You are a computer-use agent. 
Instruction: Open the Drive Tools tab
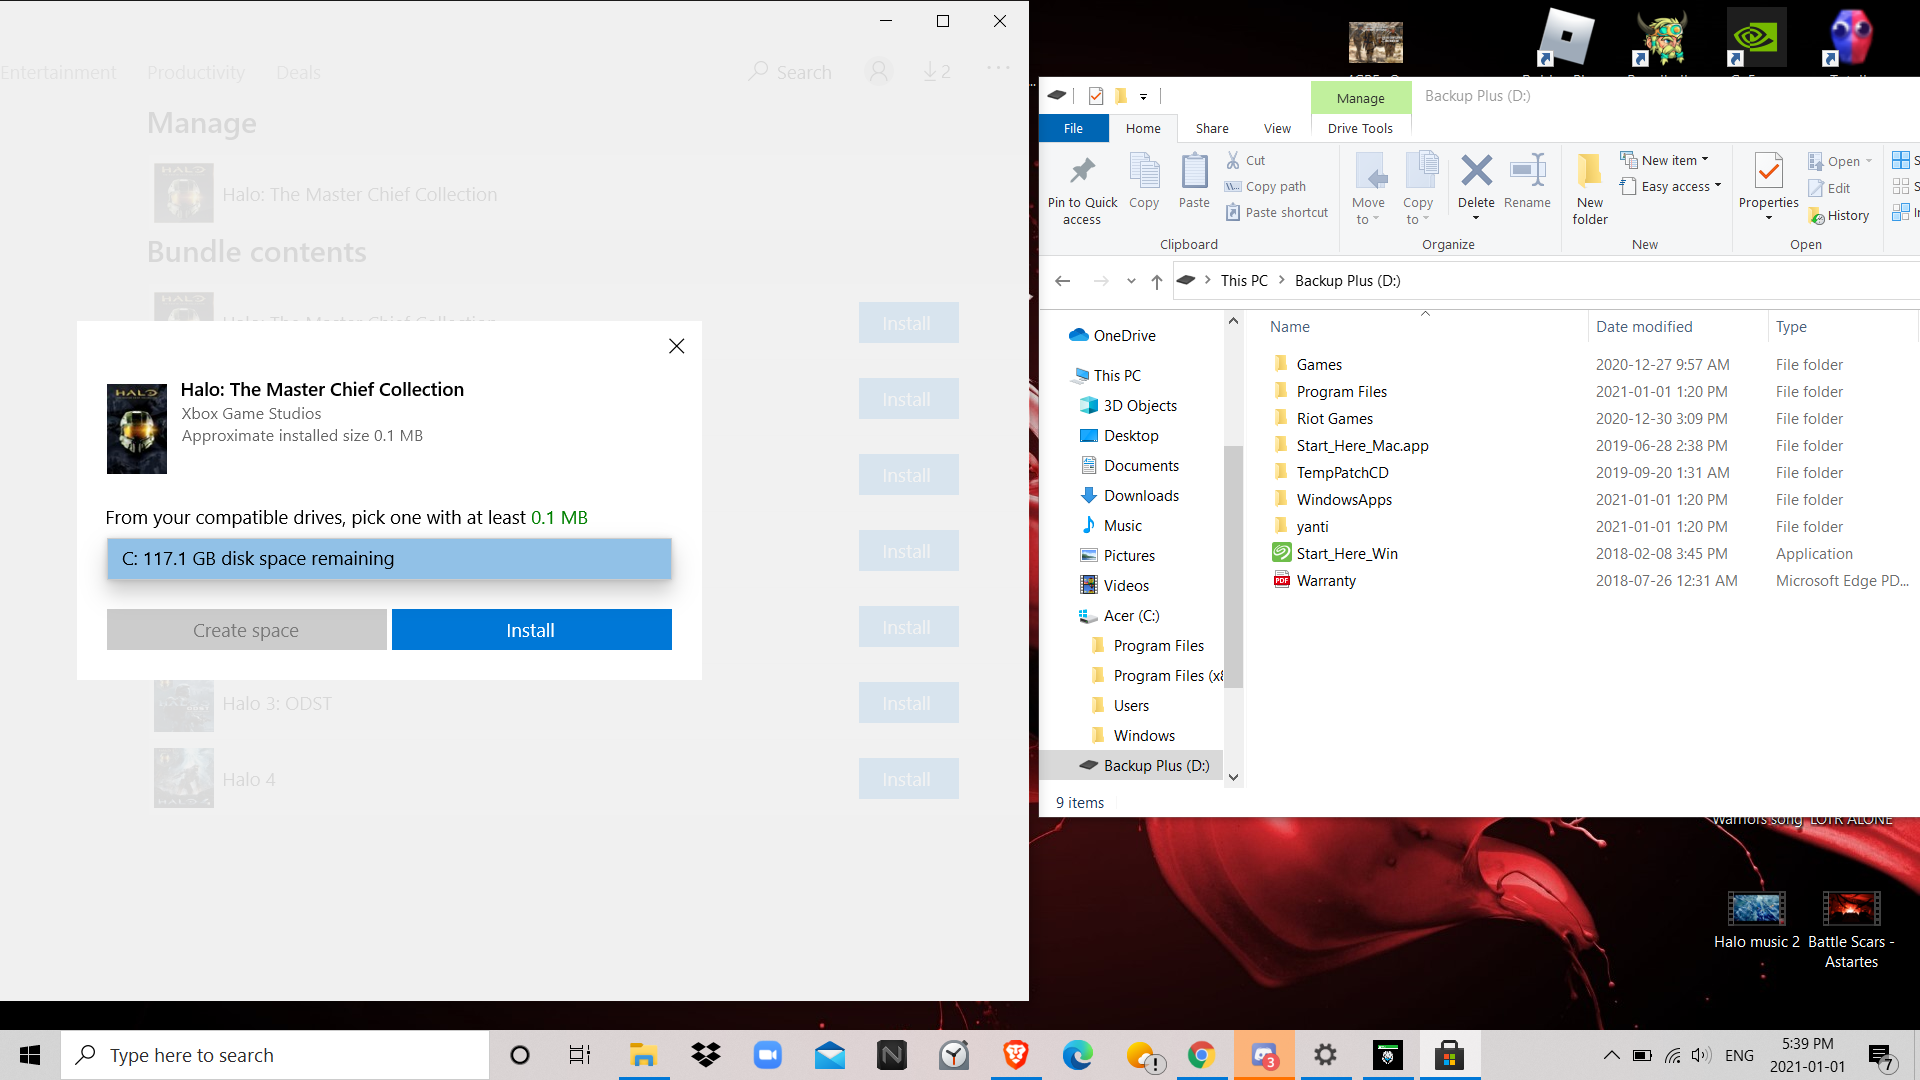tap(1360, 128)
